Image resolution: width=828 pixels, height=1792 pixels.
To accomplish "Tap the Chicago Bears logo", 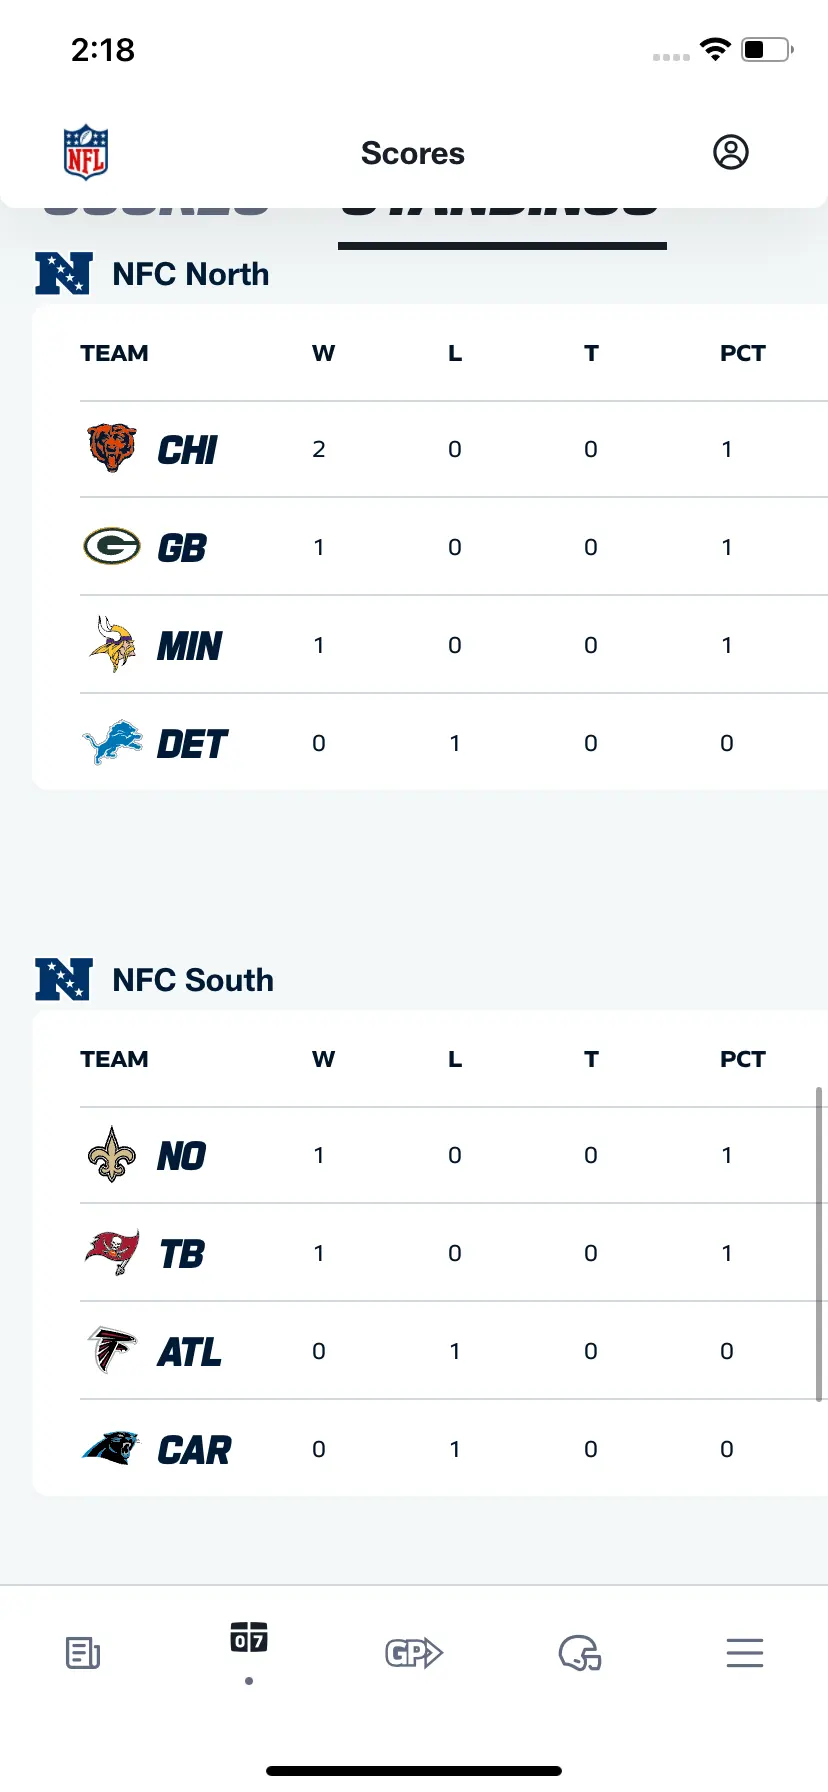I will pyautogui.click(x=112, y=448).
